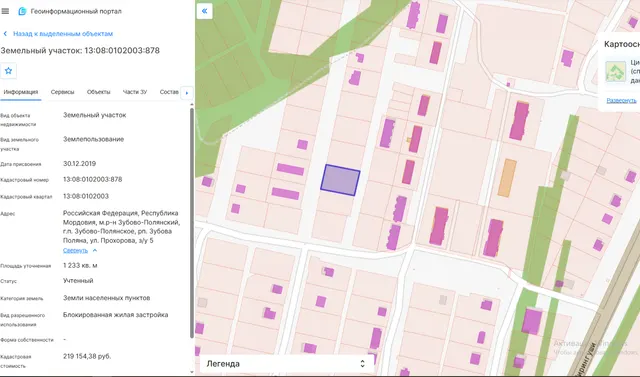The width and height of the screenshot is (640, 377).
Task: Click the parcel title heading text
Action: (80, 51)
